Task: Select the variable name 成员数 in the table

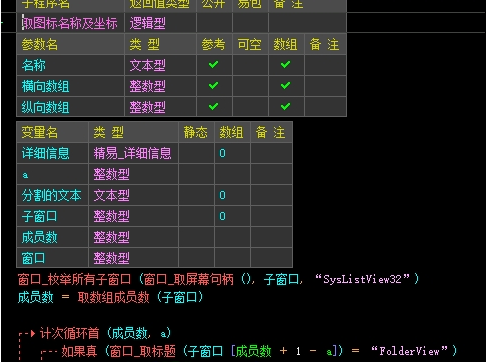Action: (x=40, y=237)
